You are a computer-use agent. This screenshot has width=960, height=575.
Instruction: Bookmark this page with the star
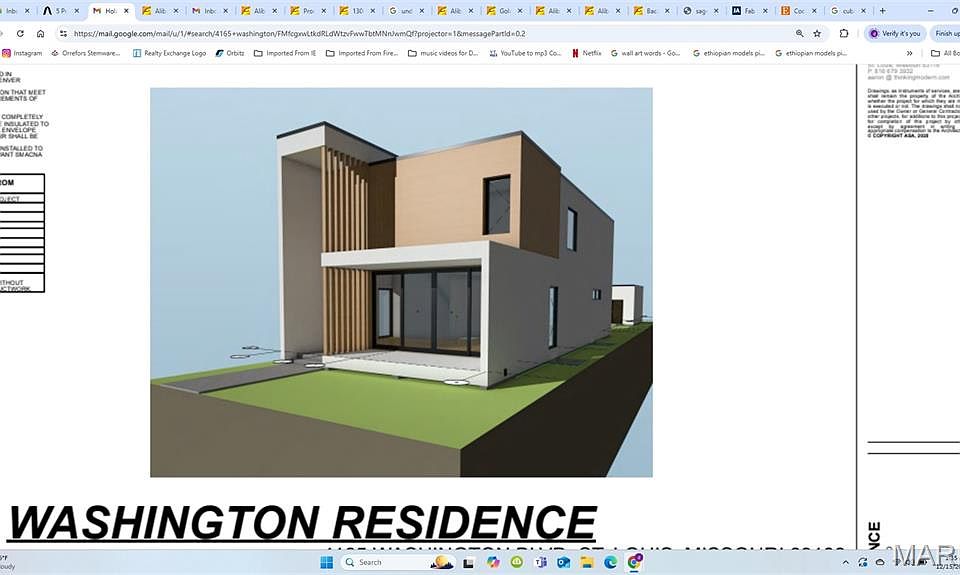(x=817, y=34)
